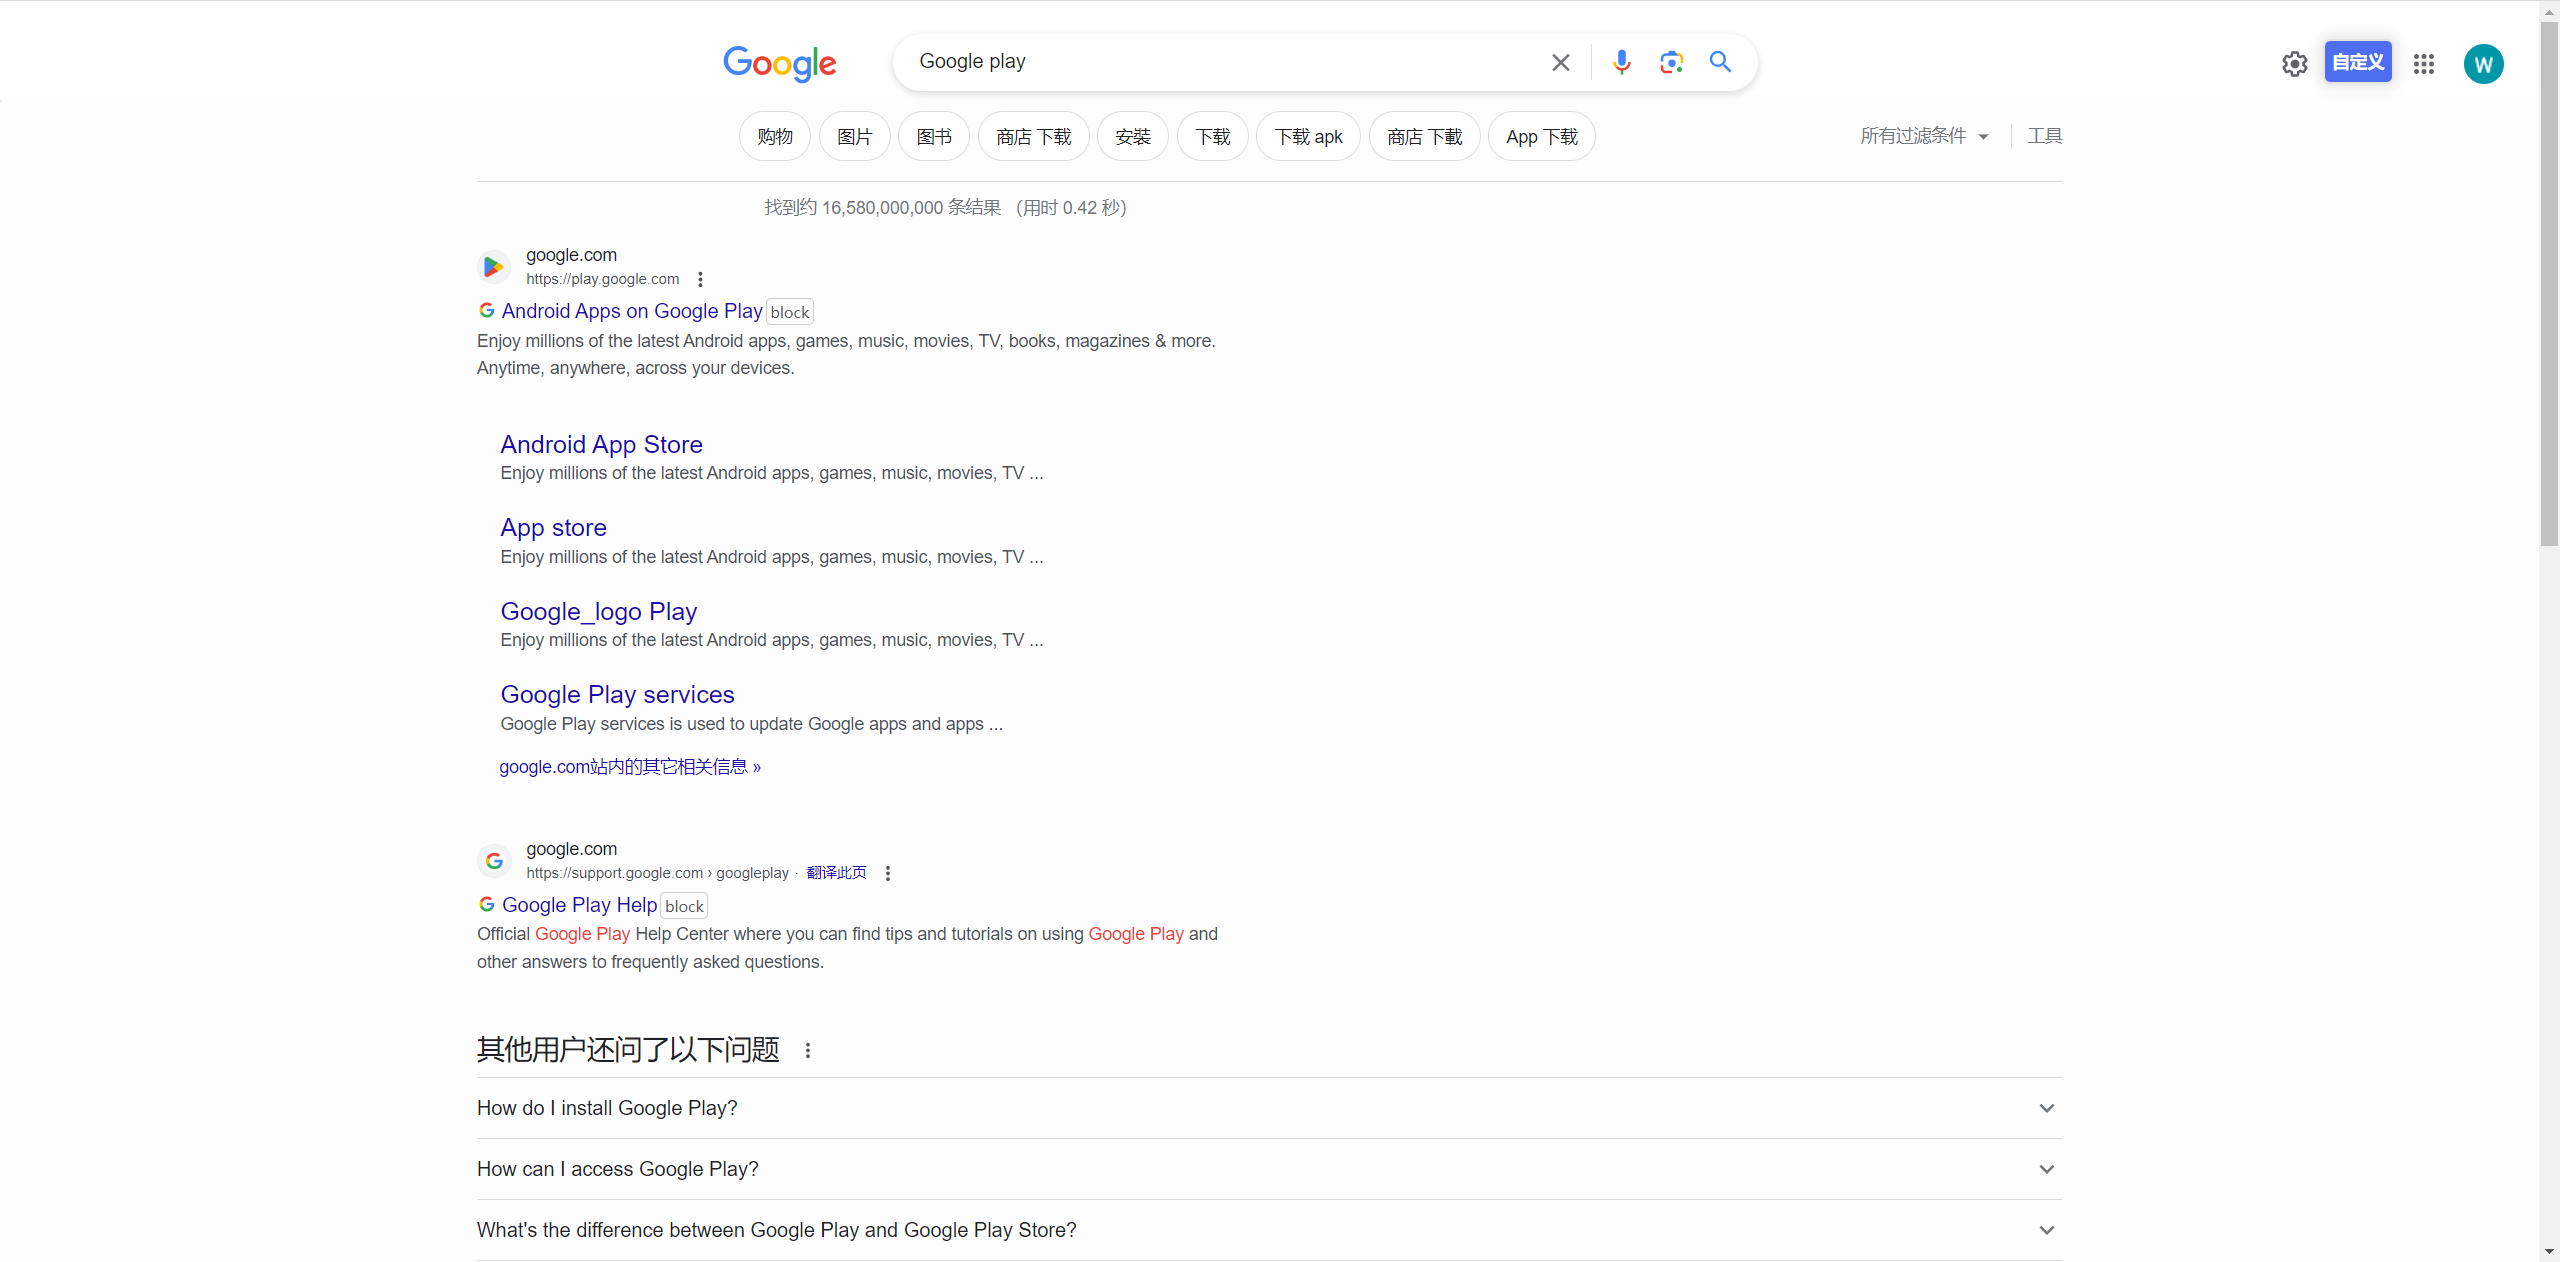Click the Google favicon next to support.google.com
The width and height of the screenshot is (2560, 1262).
tap(493, 860)
